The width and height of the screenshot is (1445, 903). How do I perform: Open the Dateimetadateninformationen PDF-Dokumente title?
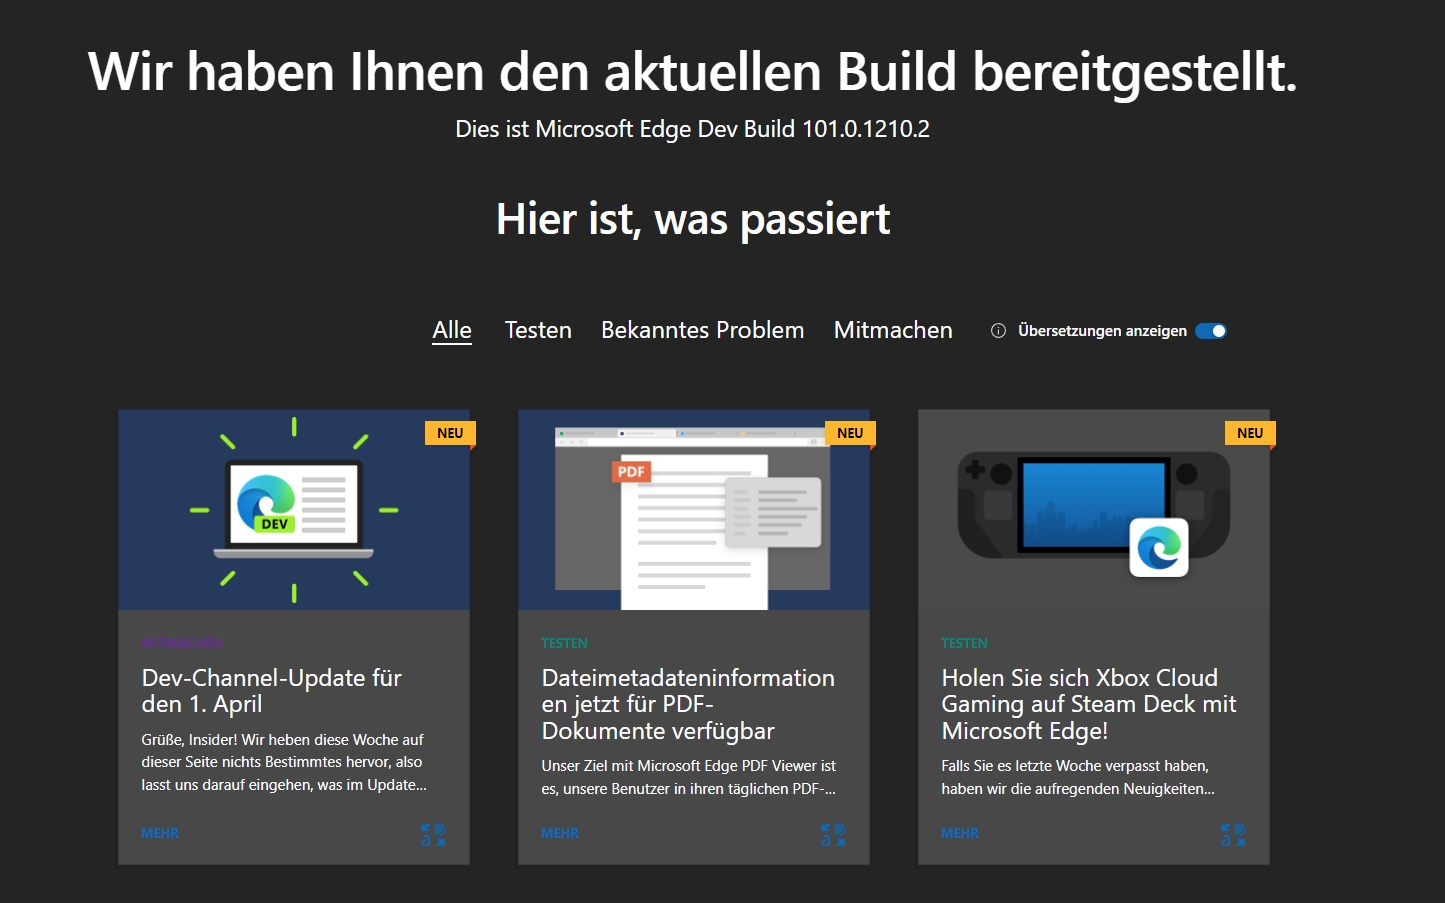688,704
